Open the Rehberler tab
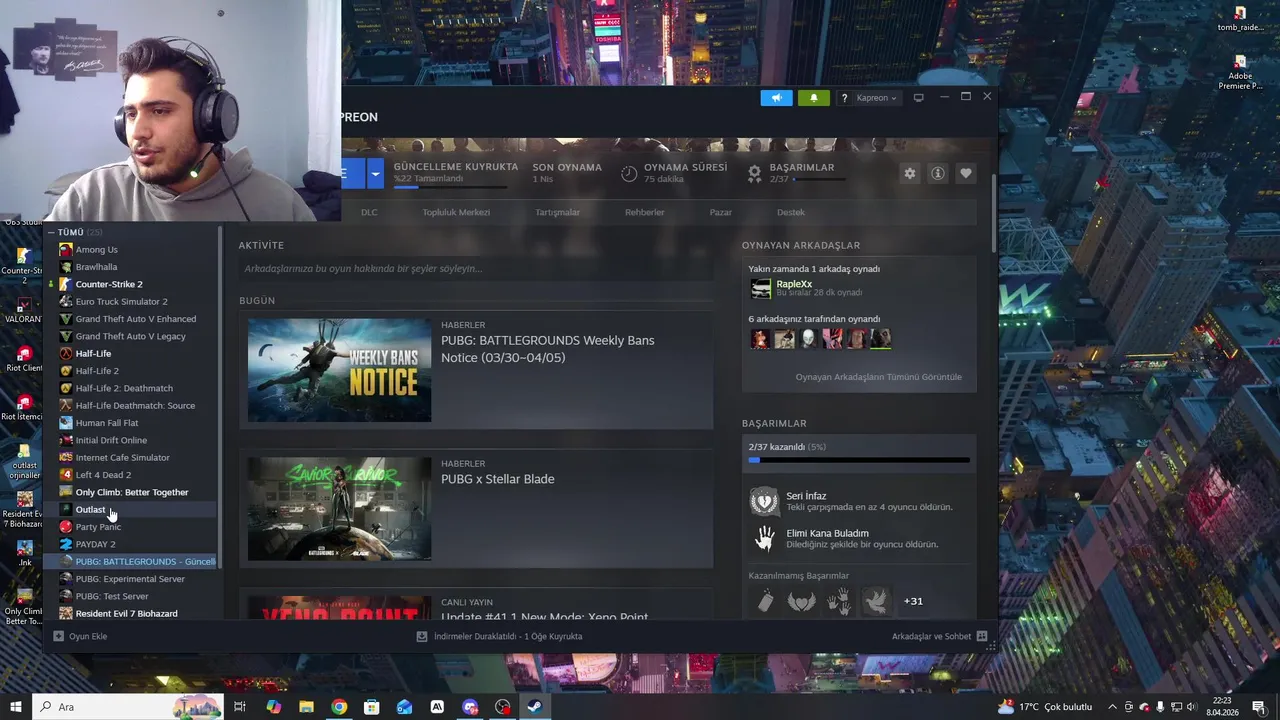Image resolution: width=1280 pixels, height=720 pixels. (x=644, y=212)
